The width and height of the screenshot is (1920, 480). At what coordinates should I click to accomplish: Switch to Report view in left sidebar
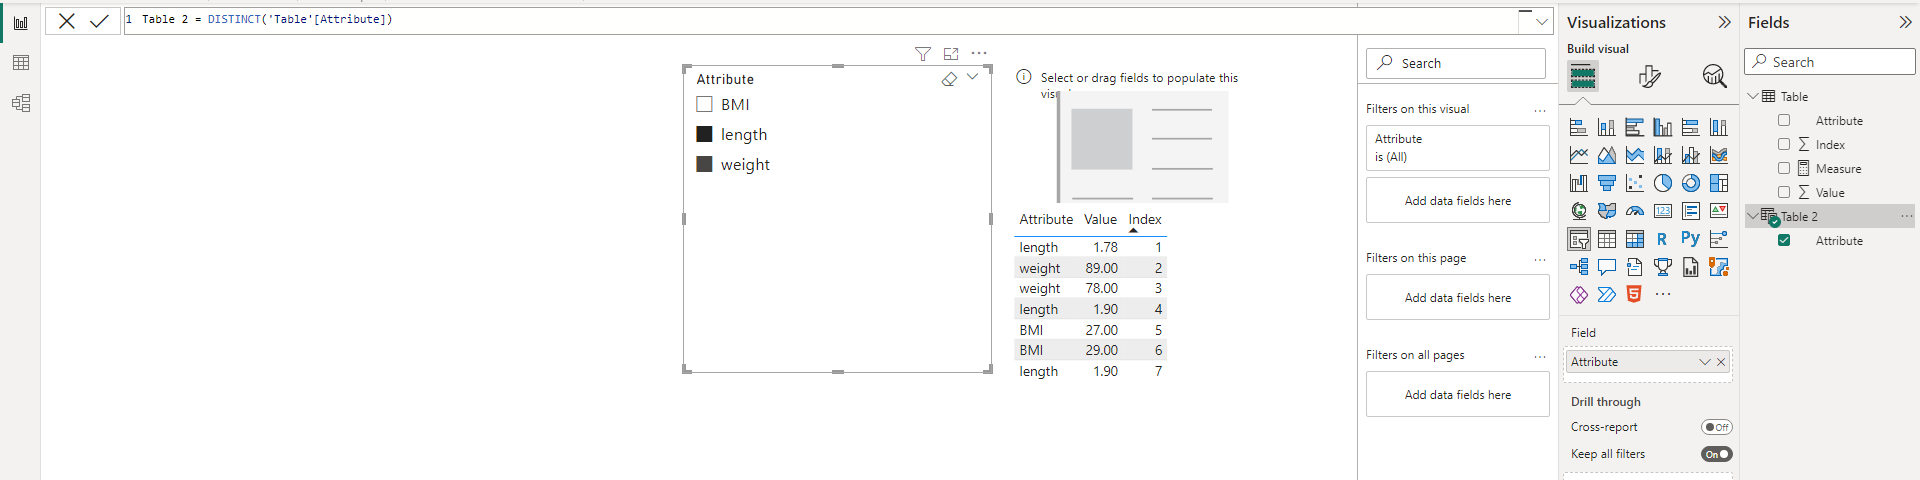click(x=21, y=22)
